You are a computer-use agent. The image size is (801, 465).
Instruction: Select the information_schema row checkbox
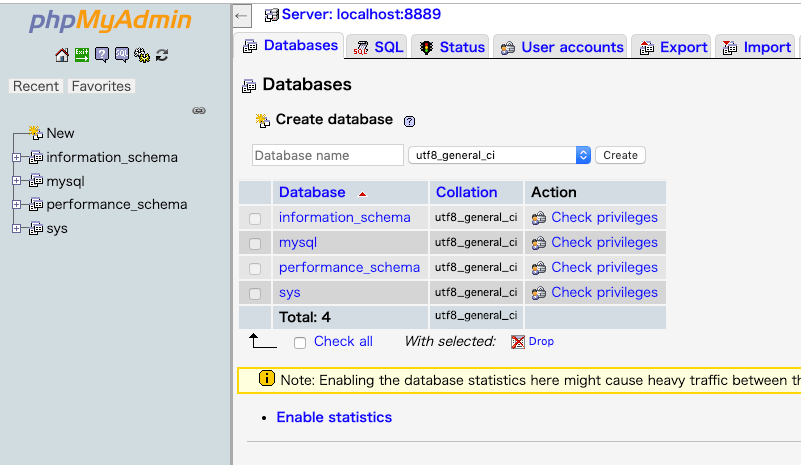point(255,219)
